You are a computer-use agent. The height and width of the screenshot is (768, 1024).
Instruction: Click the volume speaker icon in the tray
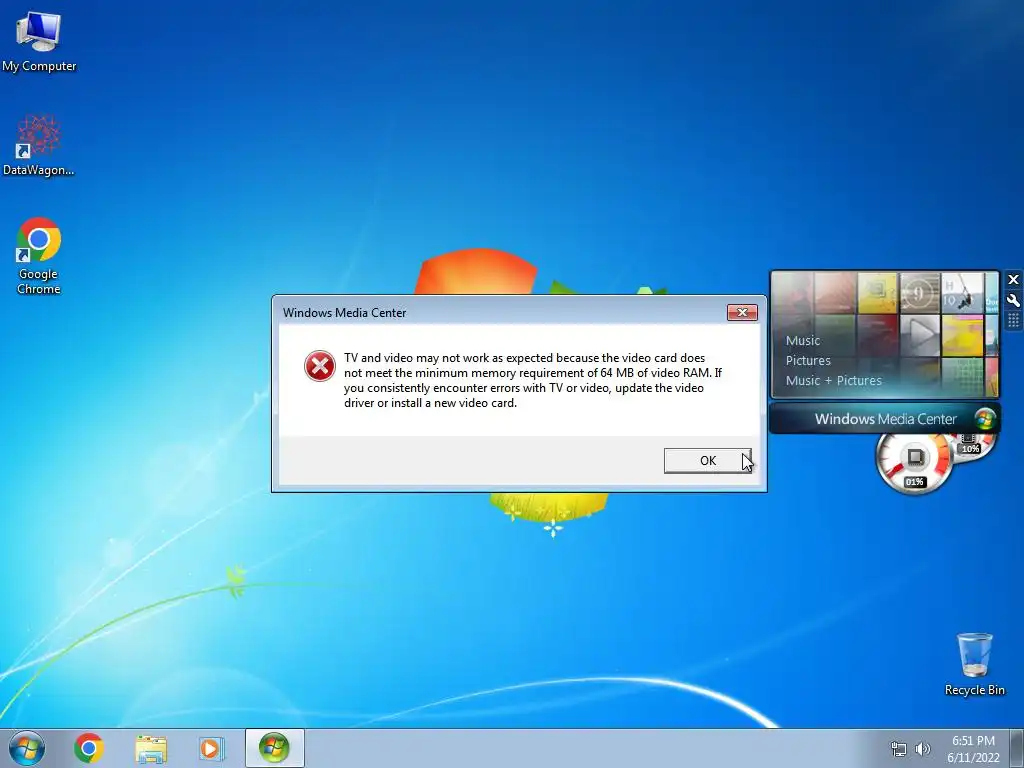pyautogui.click(x=923, y=749)
